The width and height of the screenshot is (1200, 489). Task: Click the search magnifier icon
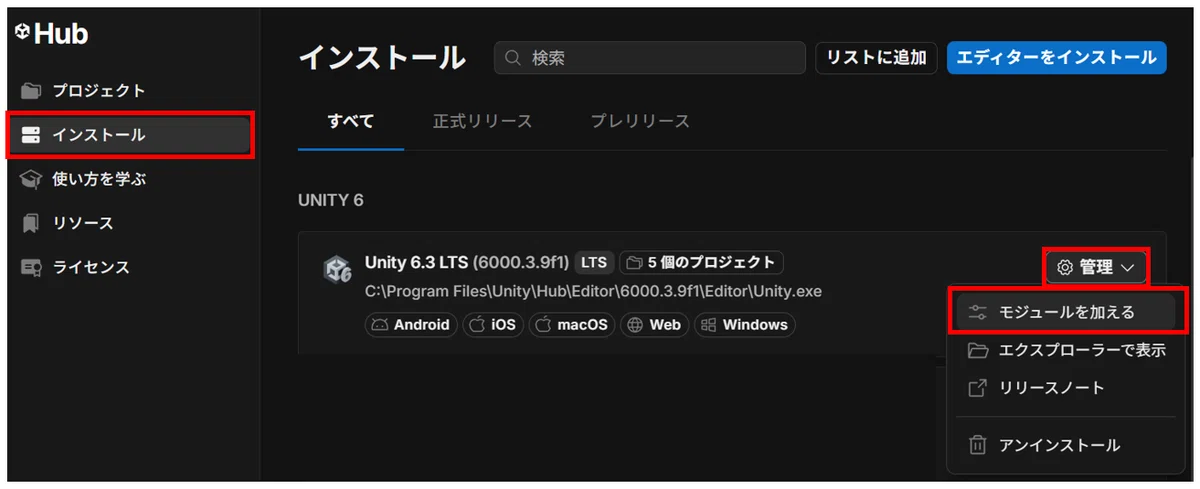(x=513, y=58)
